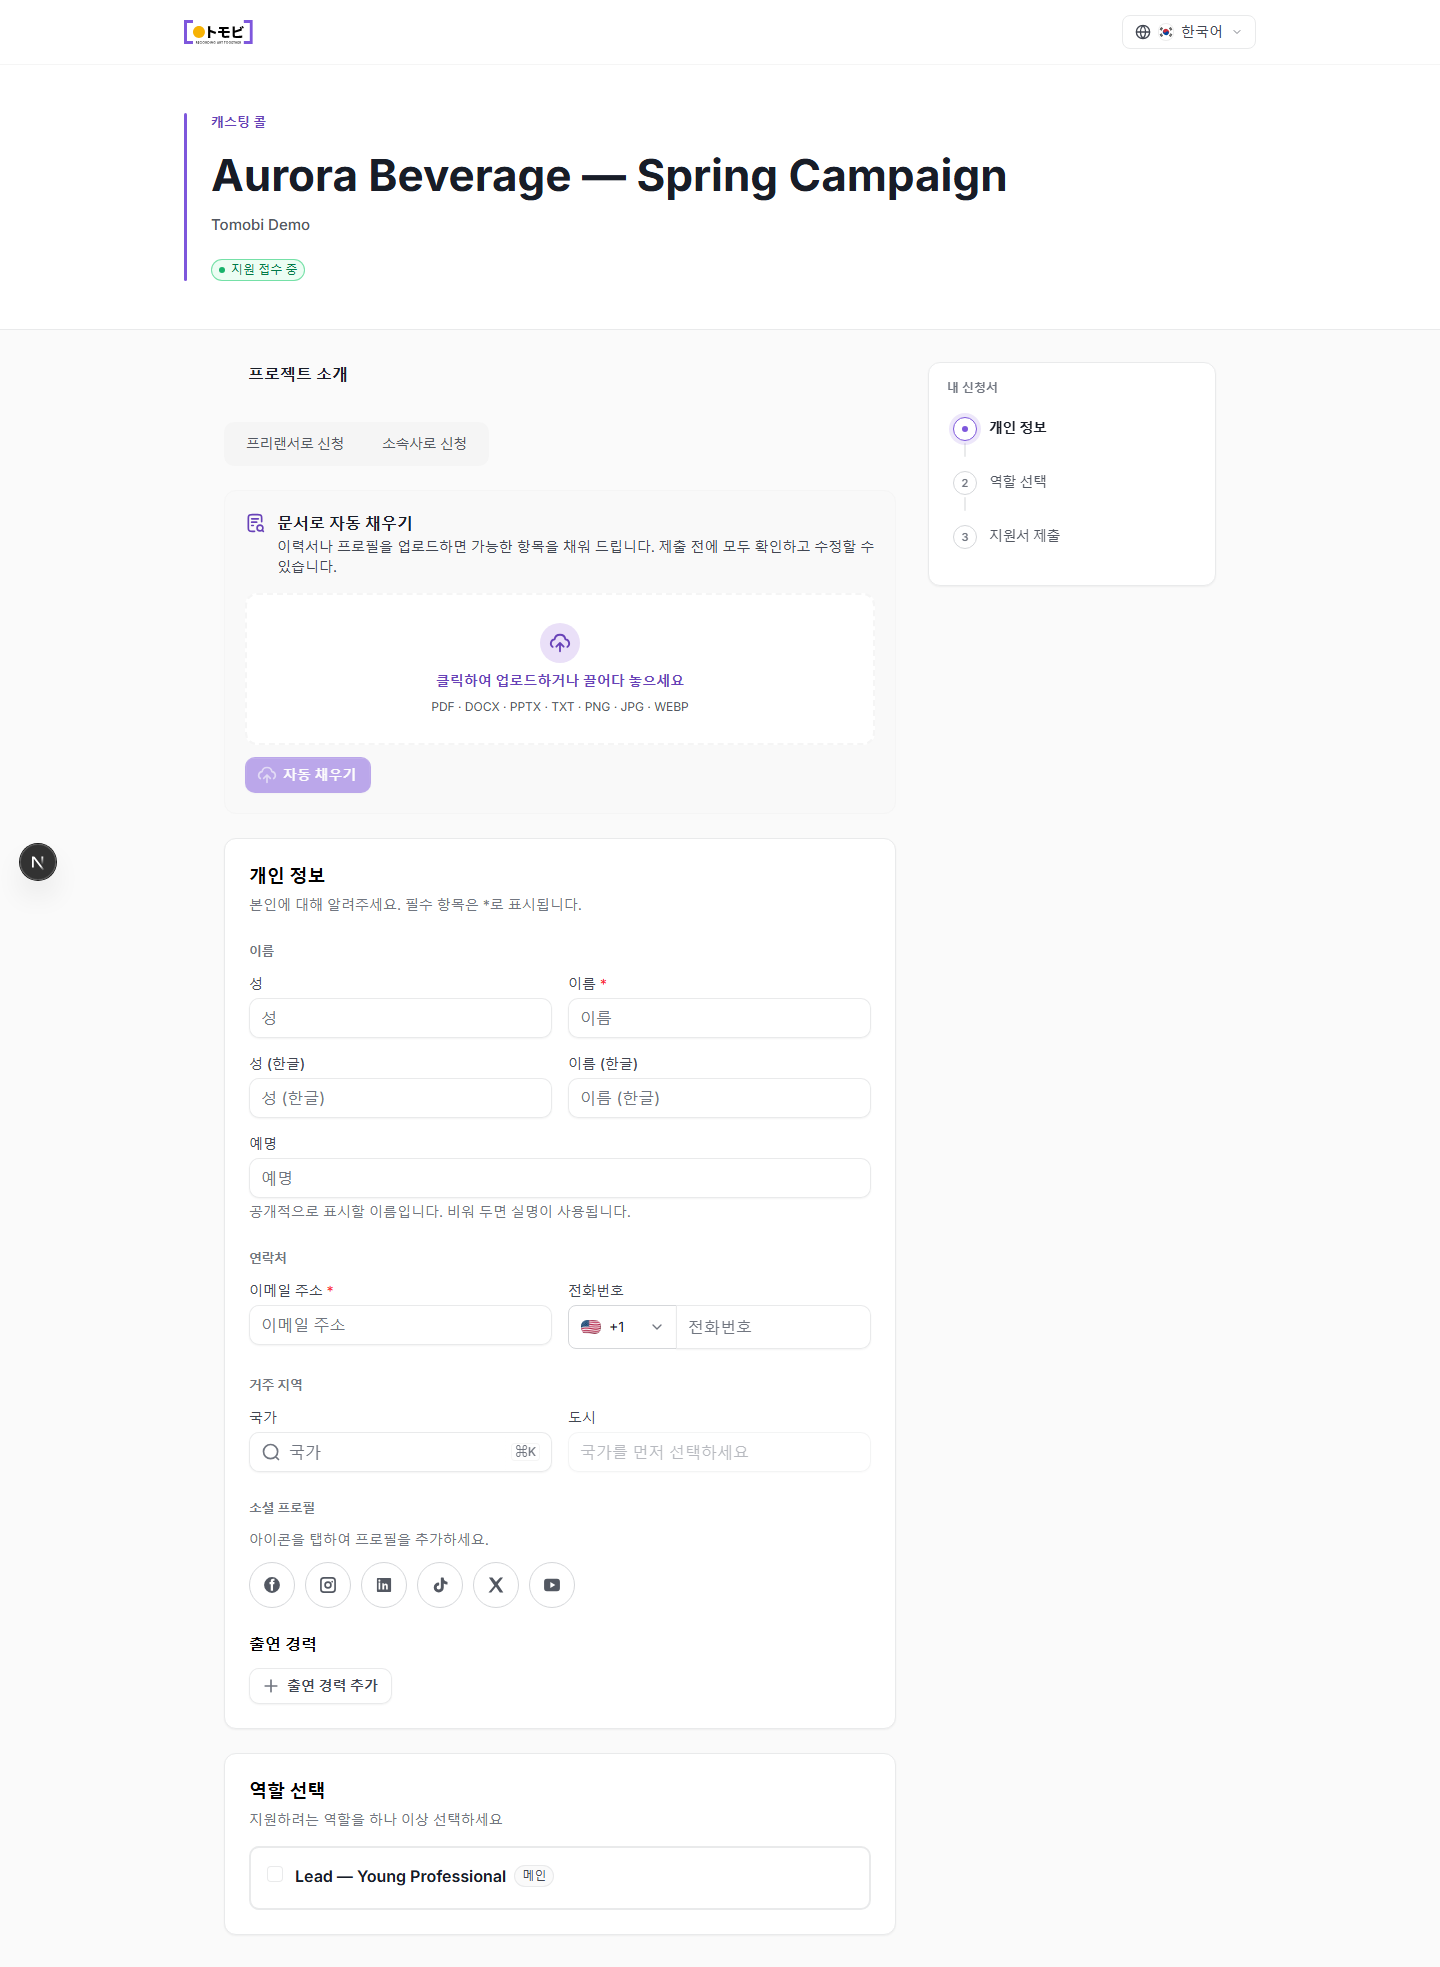Focus the 예명 stage name field
1440x1967 pixels.
click(x=560, y=1178)
